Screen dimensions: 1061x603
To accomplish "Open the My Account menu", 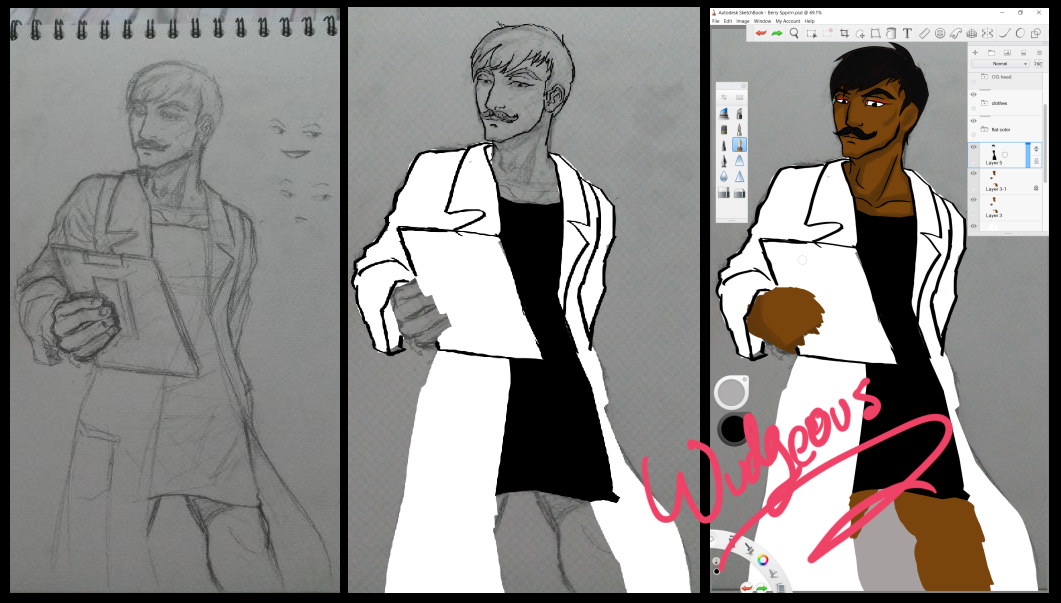I will pos(788,21).
